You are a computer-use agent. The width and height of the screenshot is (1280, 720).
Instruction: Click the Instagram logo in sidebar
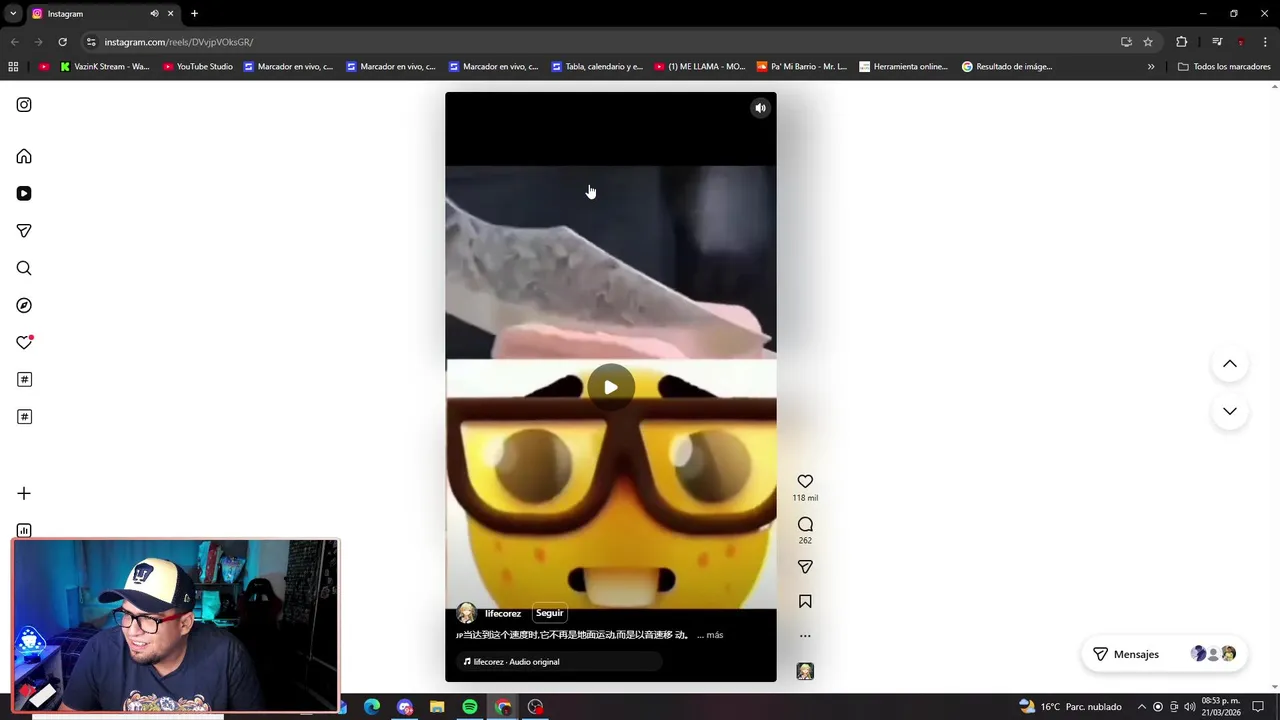click(24, 105)
